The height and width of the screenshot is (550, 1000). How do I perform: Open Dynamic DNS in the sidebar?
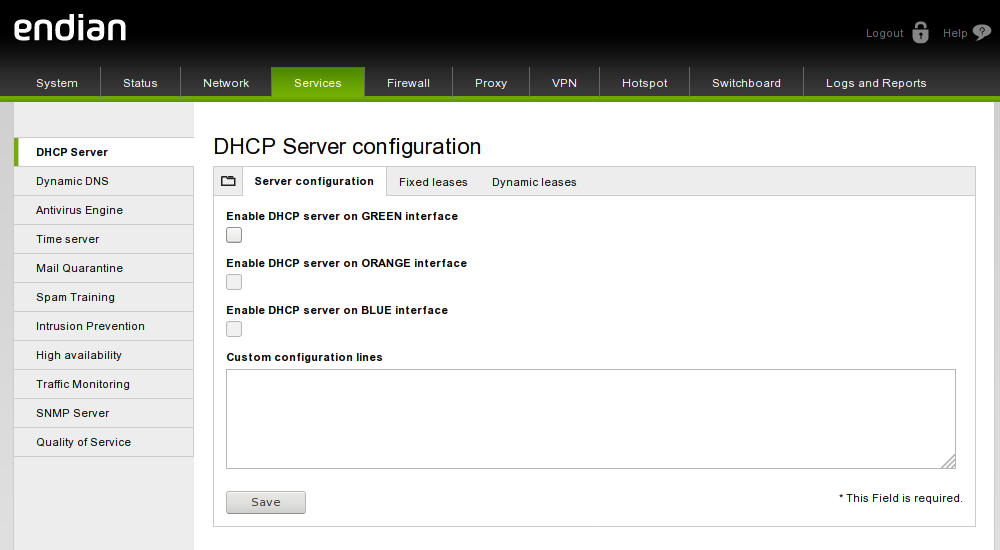click(104, 181)
